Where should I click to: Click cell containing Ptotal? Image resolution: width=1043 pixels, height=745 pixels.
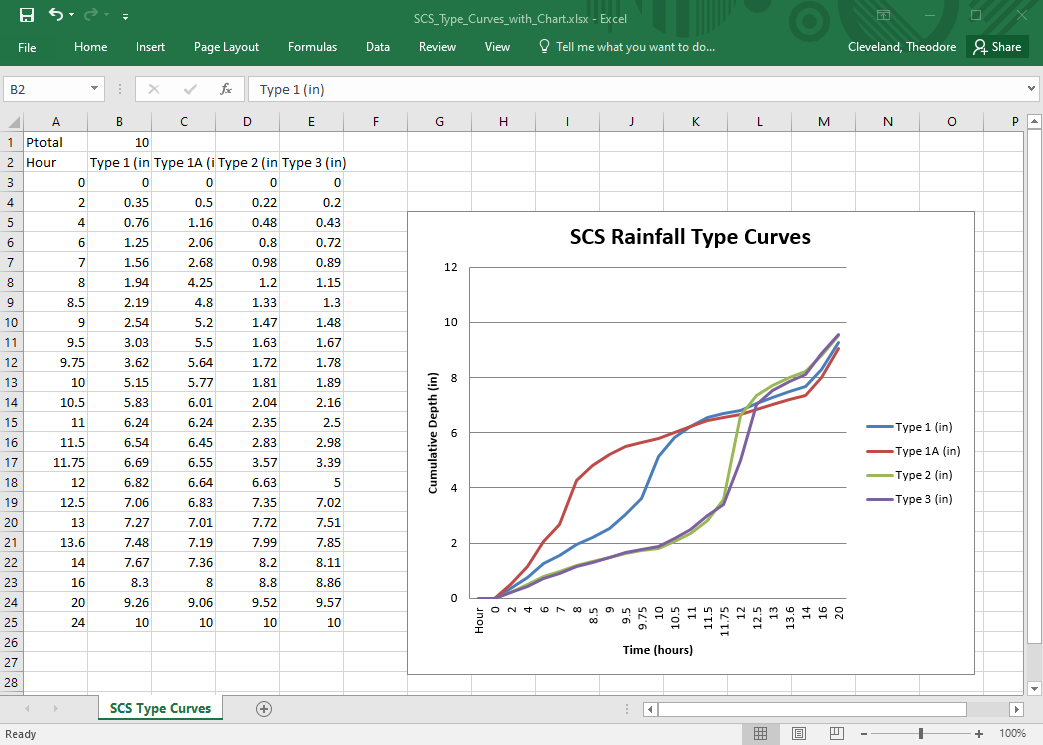55,142
